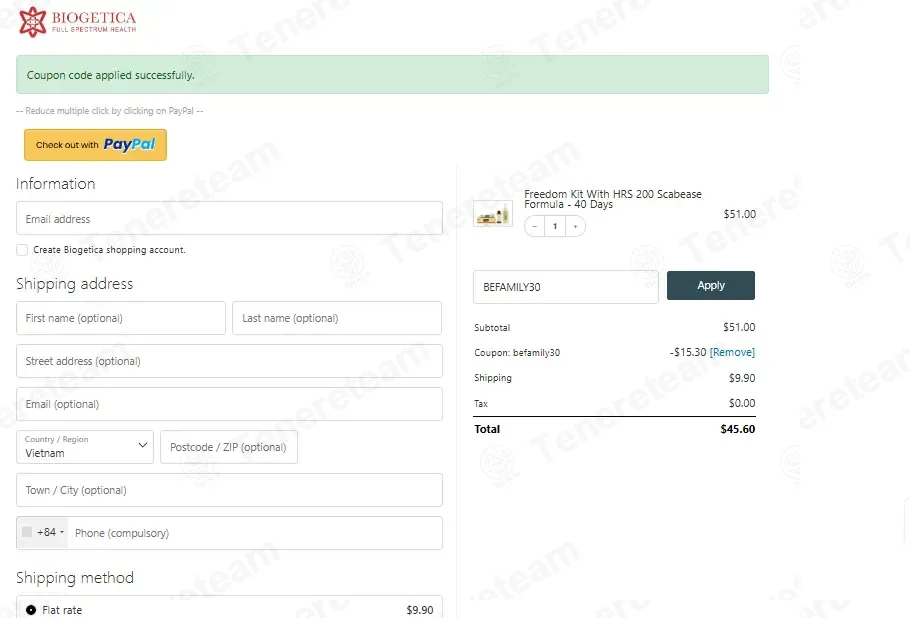Increase product quantity with plus button

coord(575,226)
